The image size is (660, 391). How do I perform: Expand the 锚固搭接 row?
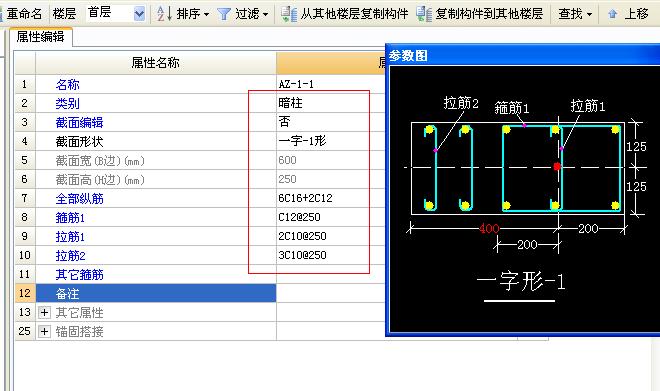44,331
